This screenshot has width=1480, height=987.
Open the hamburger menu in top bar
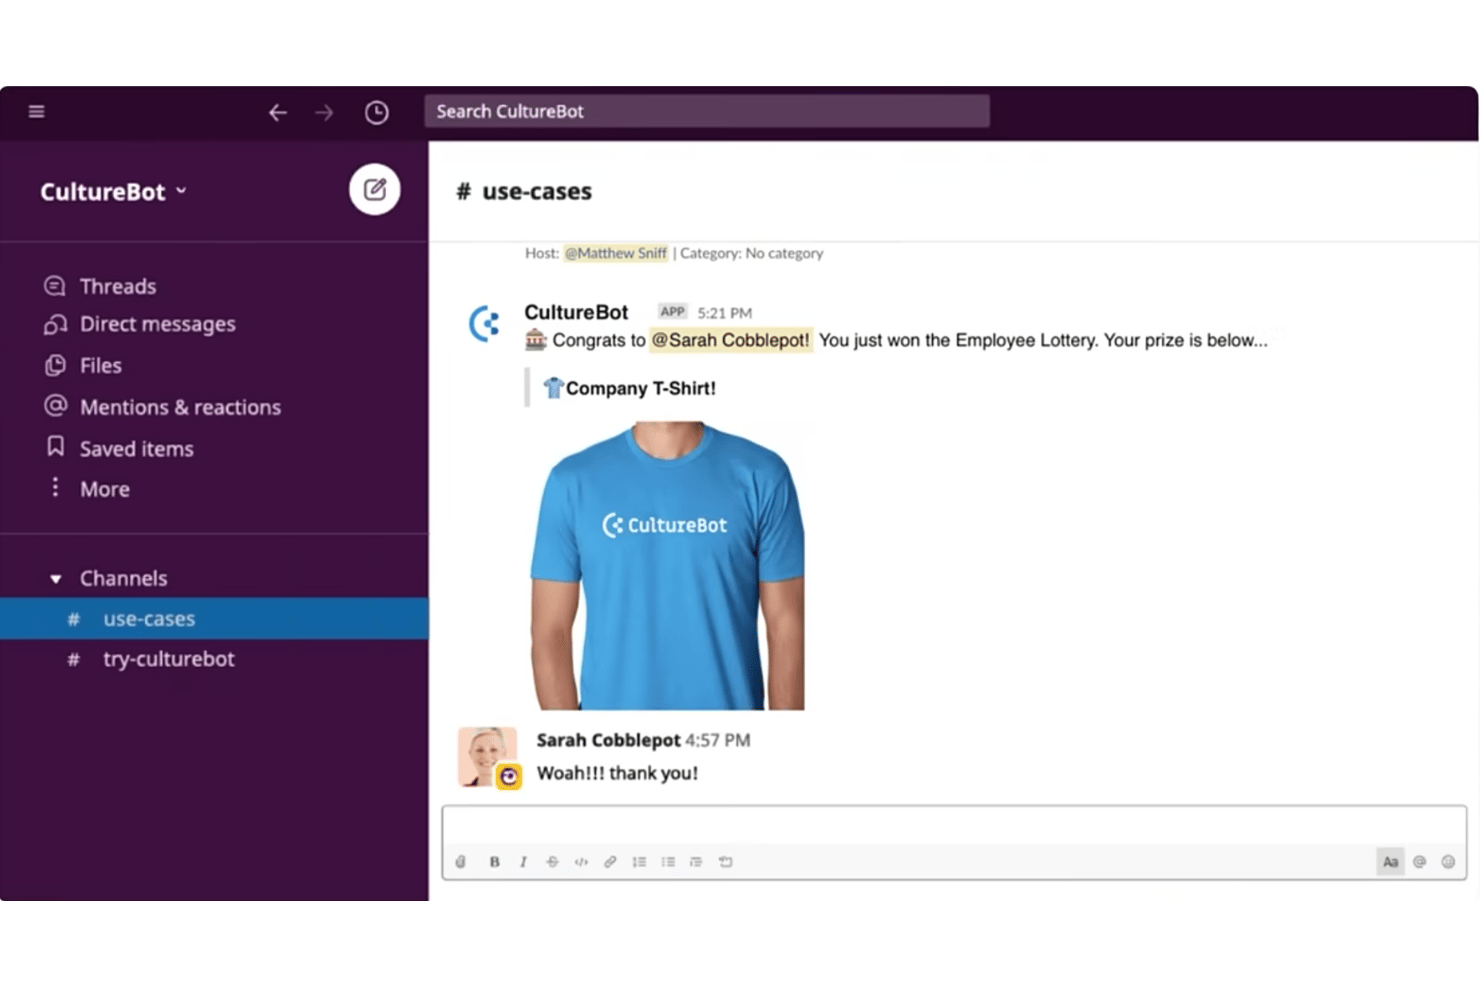[x=37, y=111]
